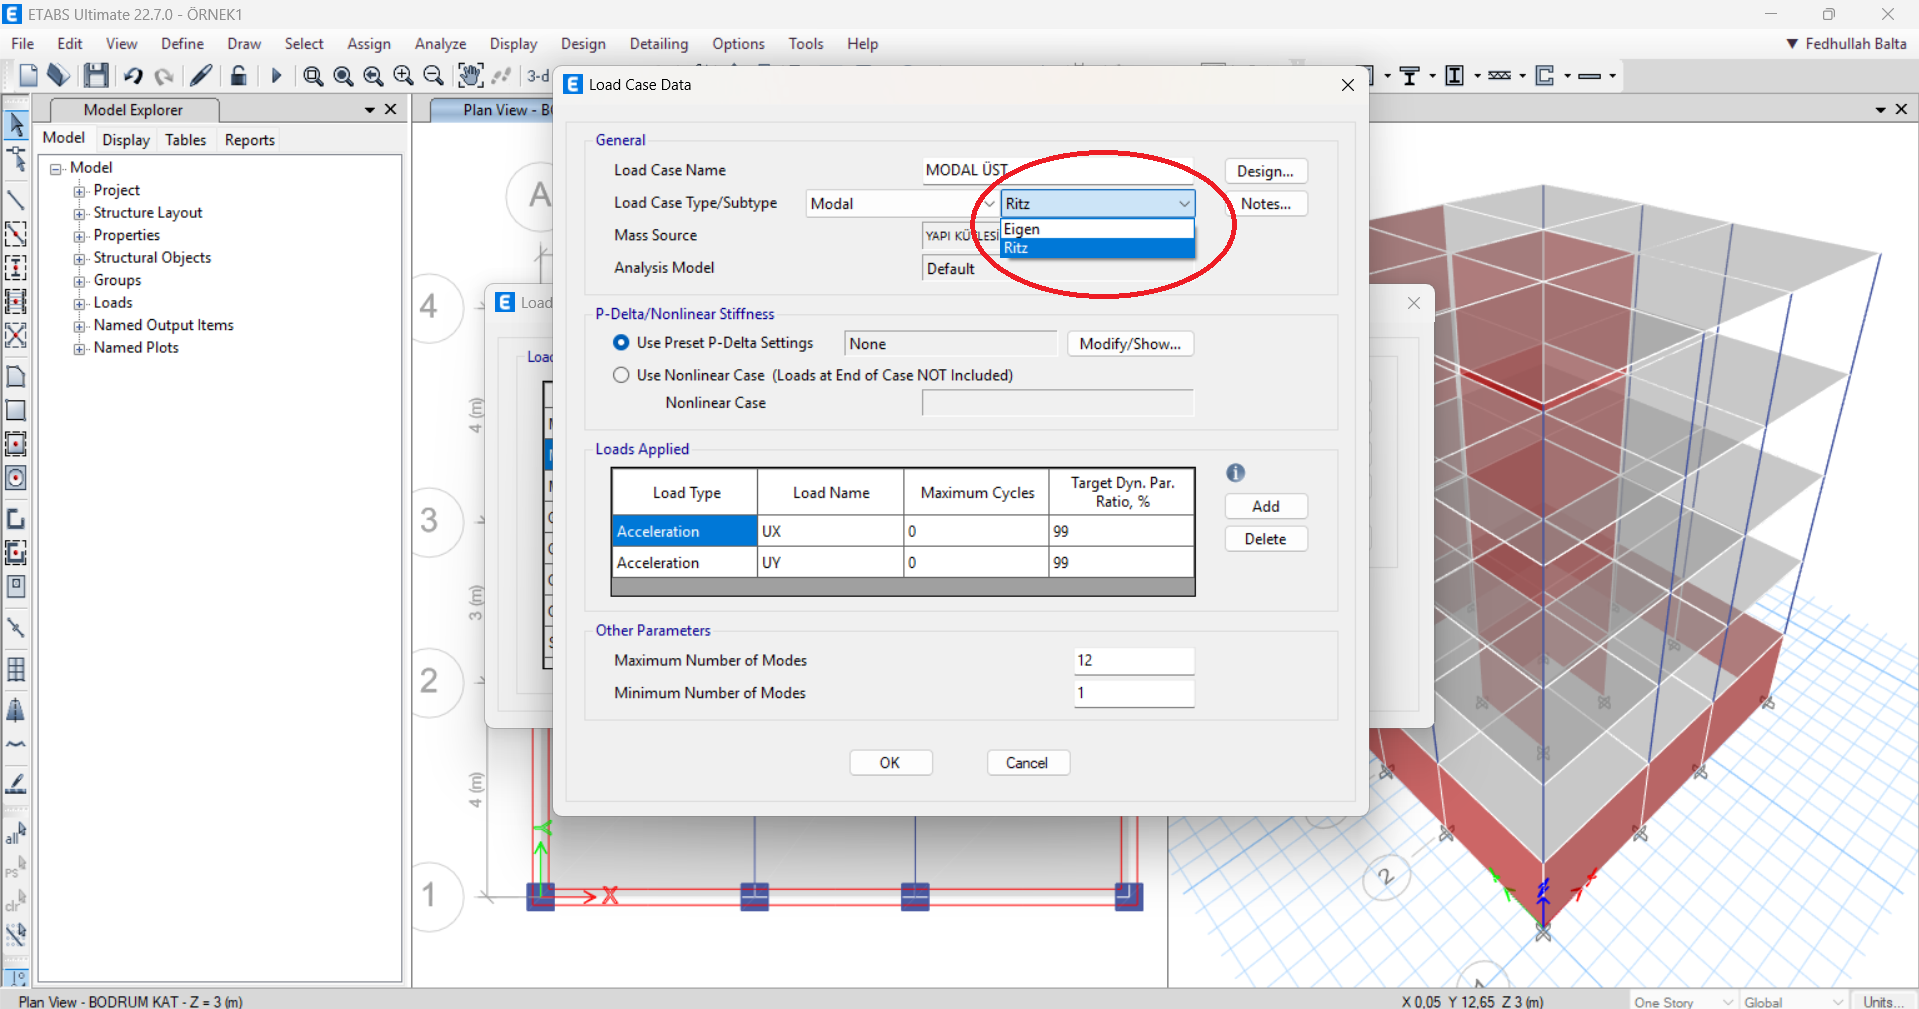The height and width of the screenshot is (1009, 1919).
Task: Expand the Loads node in Model Explorer
Action: tap(79, 304)
